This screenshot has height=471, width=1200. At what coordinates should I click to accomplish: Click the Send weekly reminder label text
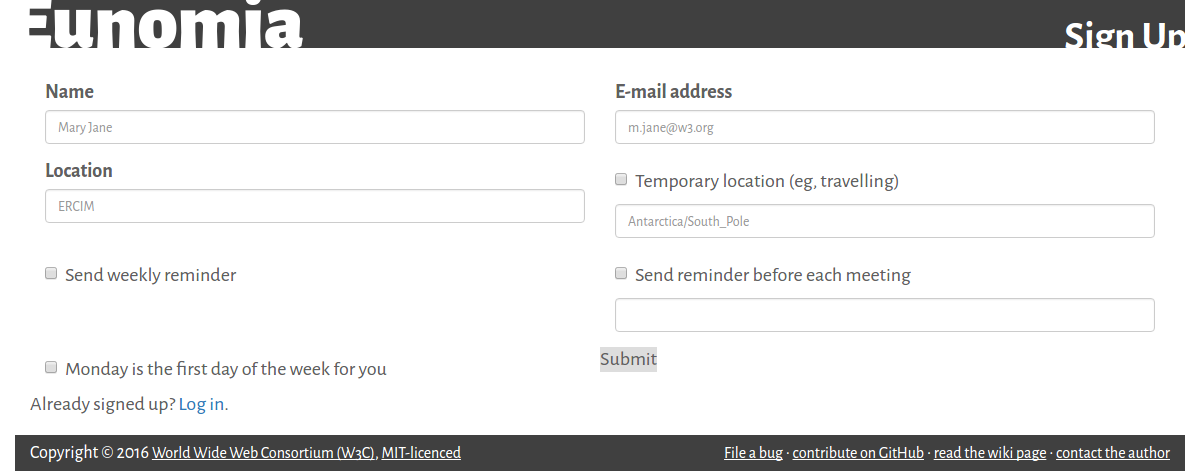point(150,275)
